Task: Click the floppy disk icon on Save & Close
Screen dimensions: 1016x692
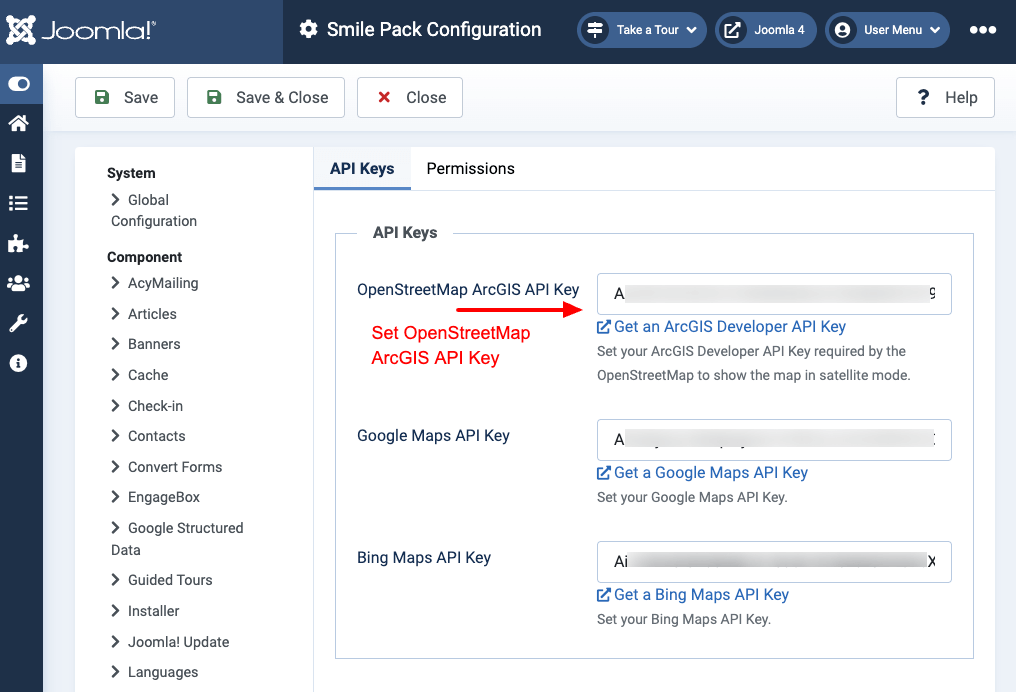Action: [x=214, y=97]
